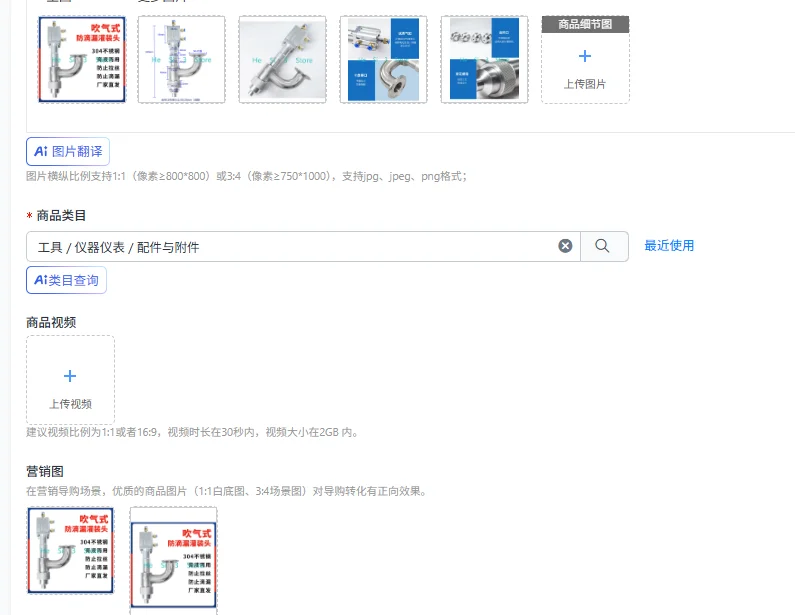
Task: Open AI类目查询 category lookup
Action: coord(66,280)
